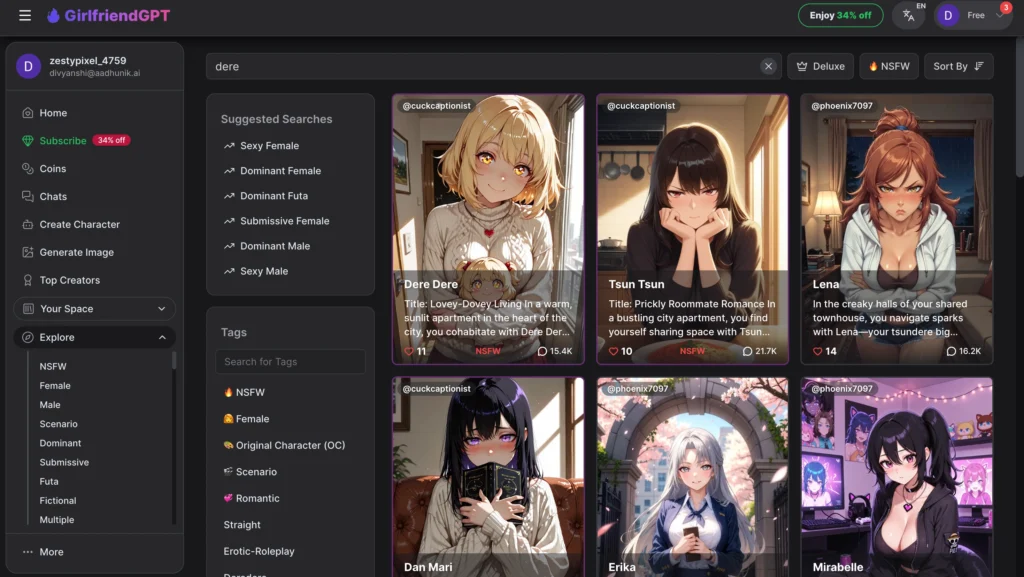1024x577 pixels.
Task: Expand the Your Space section
Action: point(95,309)
